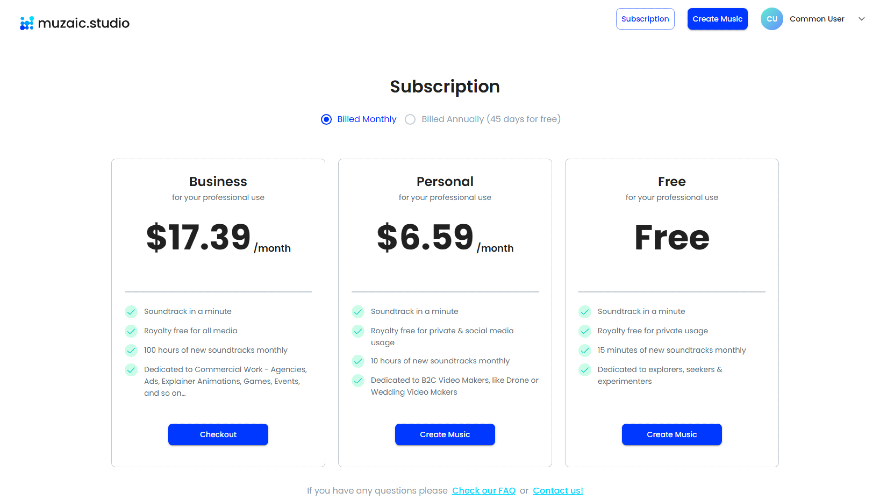Expand the Common User account dropdown arrow

pyautogui.click(x=862, y=19)
